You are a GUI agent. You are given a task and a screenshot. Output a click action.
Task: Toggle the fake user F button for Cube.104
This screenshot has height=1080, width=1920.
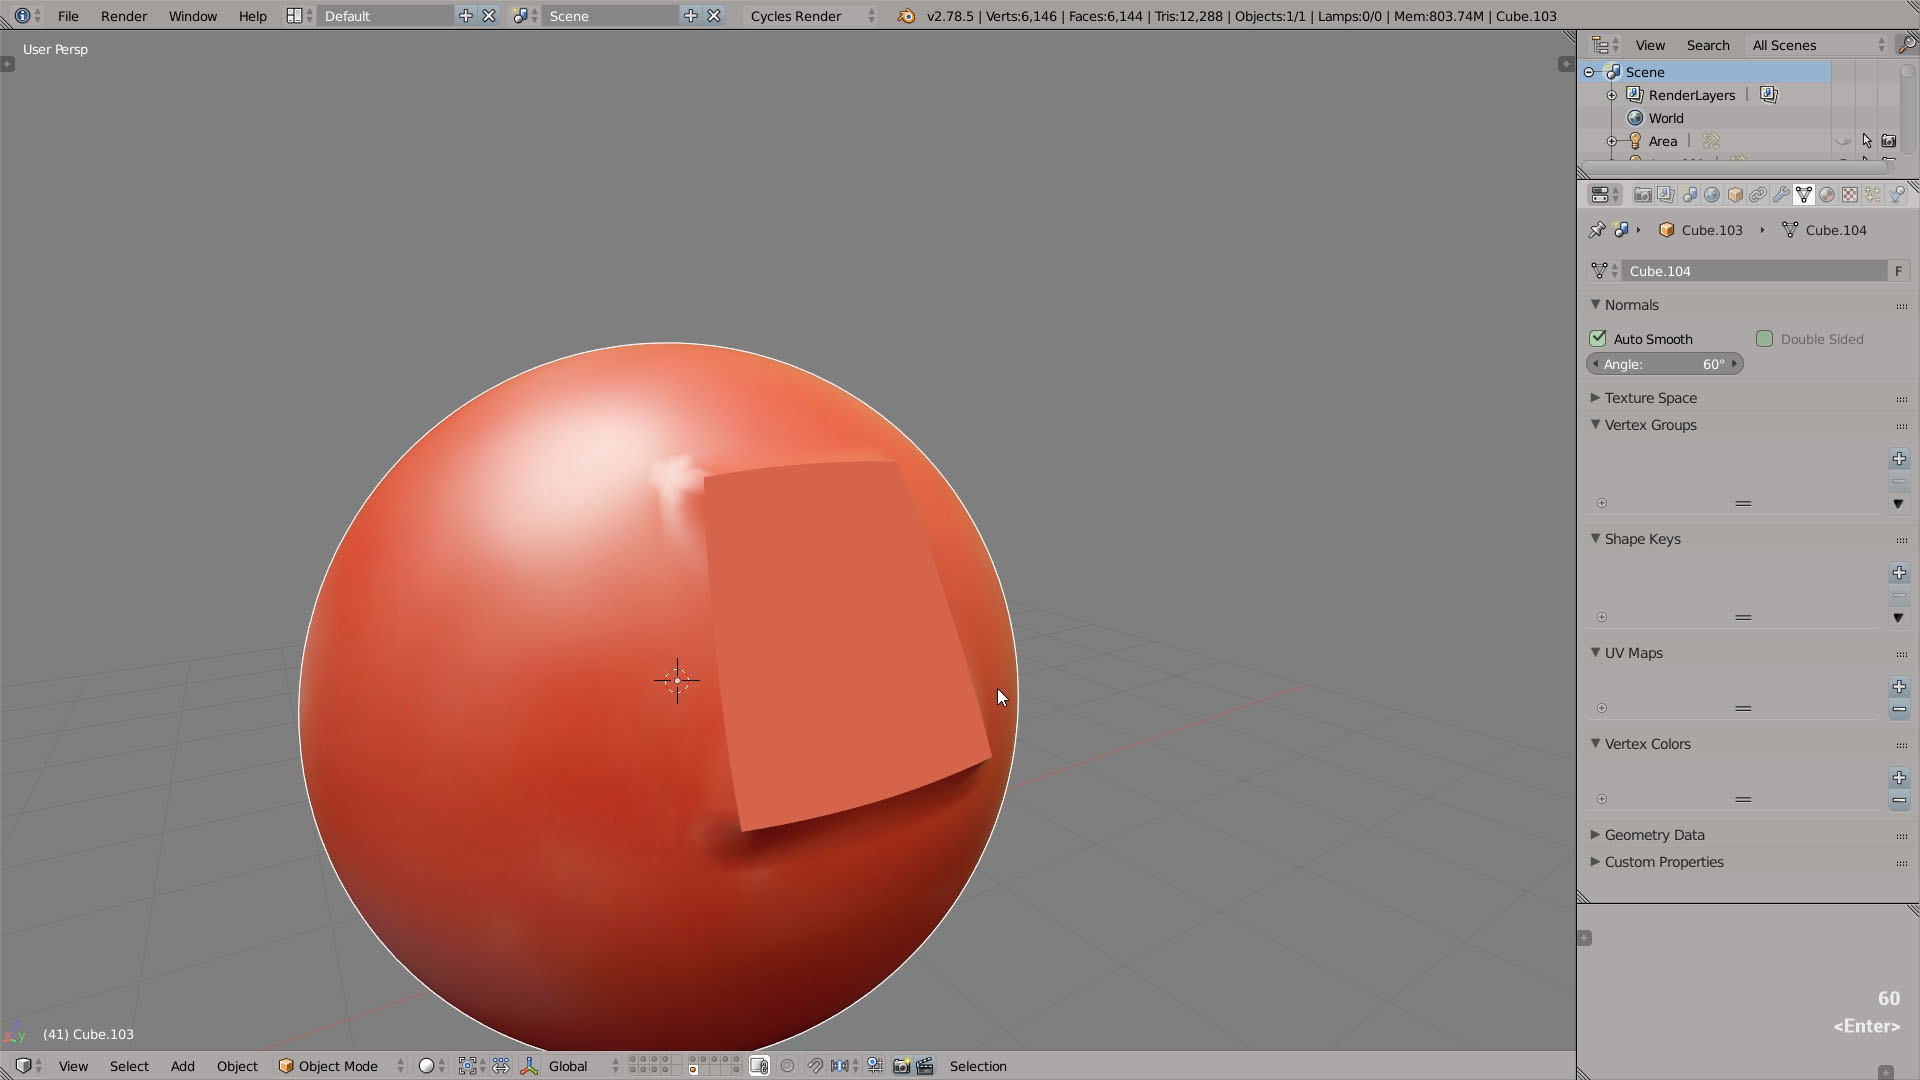[x=1898, y=271]
